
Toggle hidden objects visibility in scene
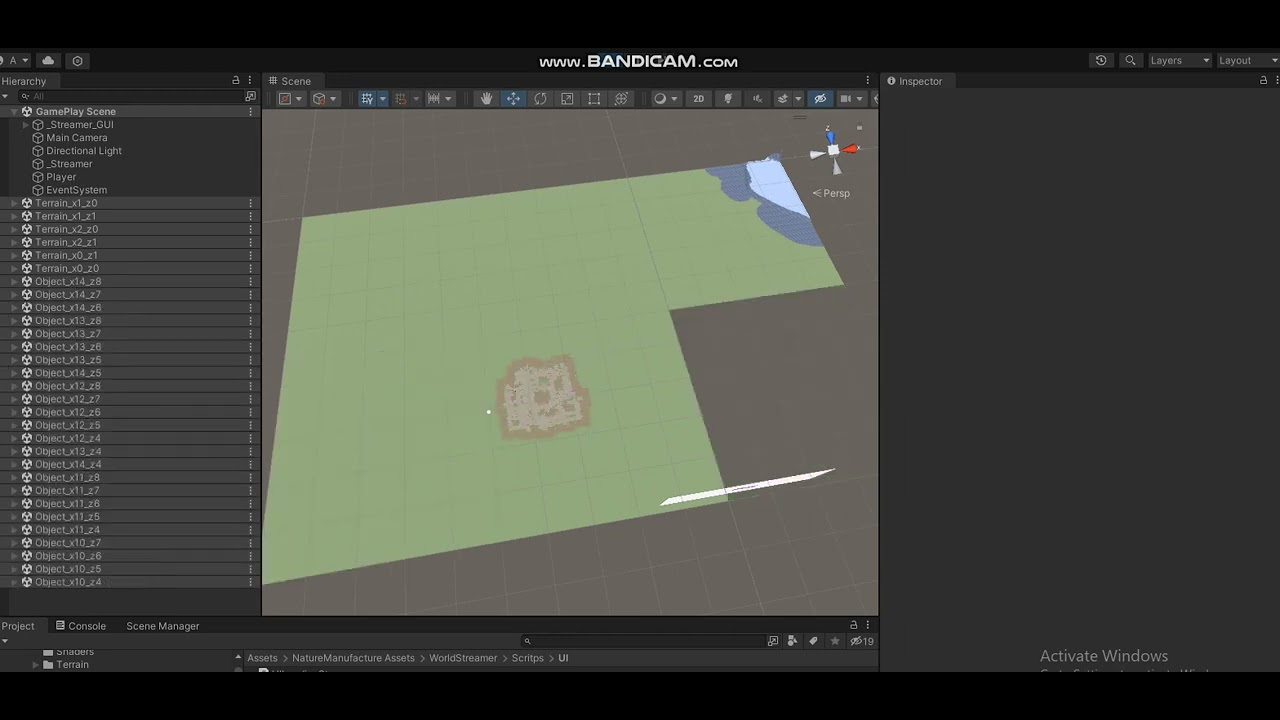tap(820, 99)
